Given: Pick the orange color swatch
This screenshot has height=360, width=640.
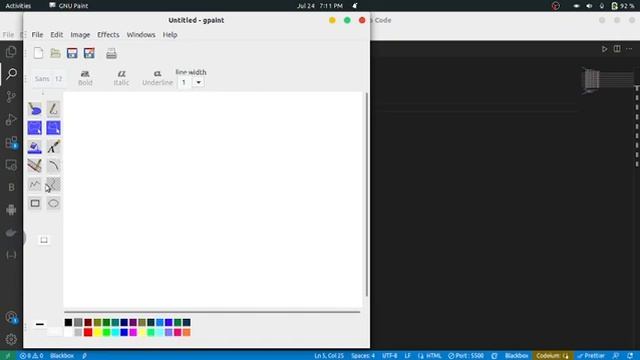Looking at the screenshot, I should 187,332.
